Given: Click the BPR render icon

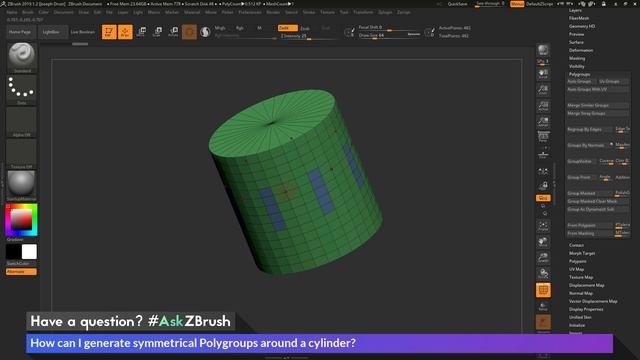Looking at the screenshot, I should click(x=543, y=50).
